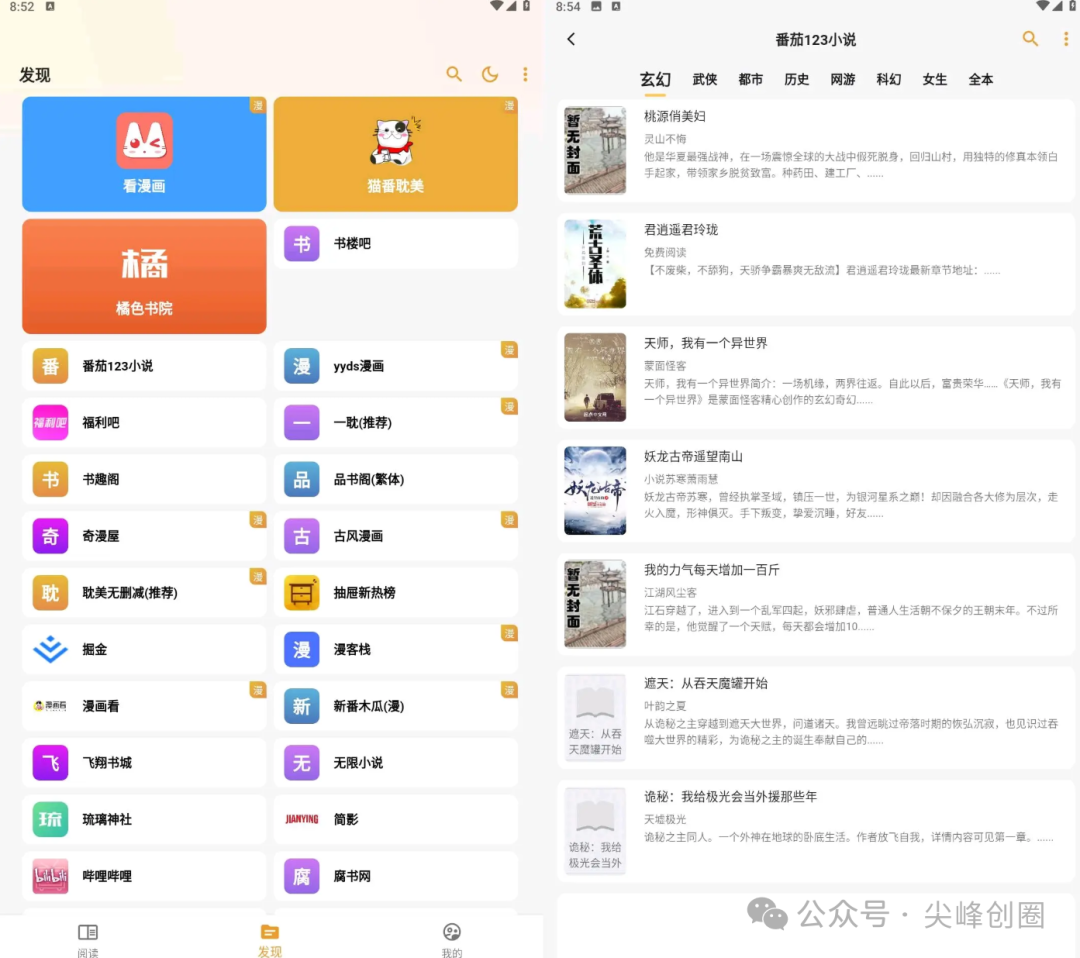Switch to the 网游 category tab
The height and width of the screenshot is (958, 1080).
pyautogui.click(x=842, y=79)
